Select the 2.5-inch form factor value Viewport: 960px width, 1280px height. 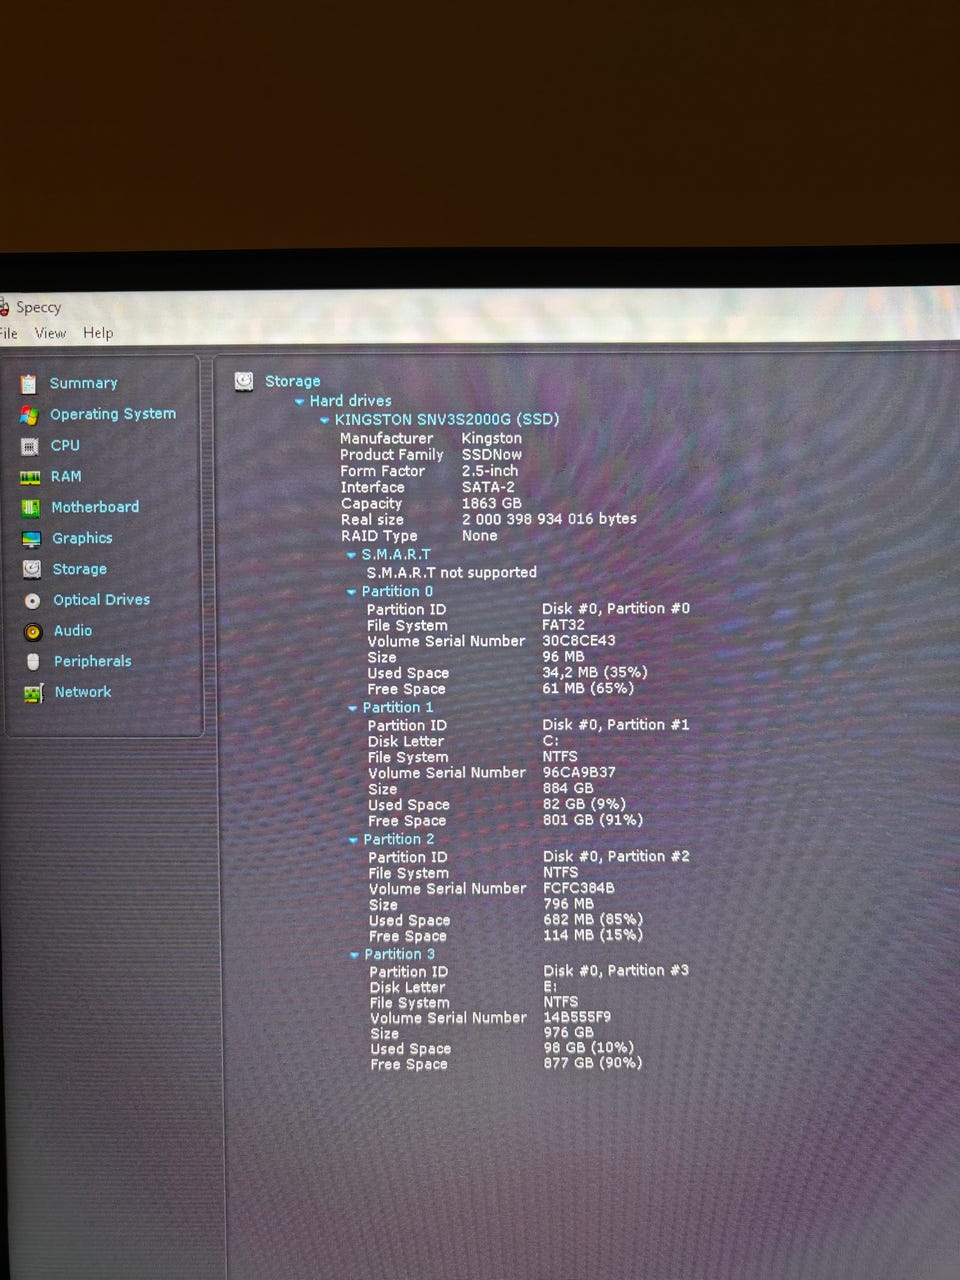click(490, 470)
